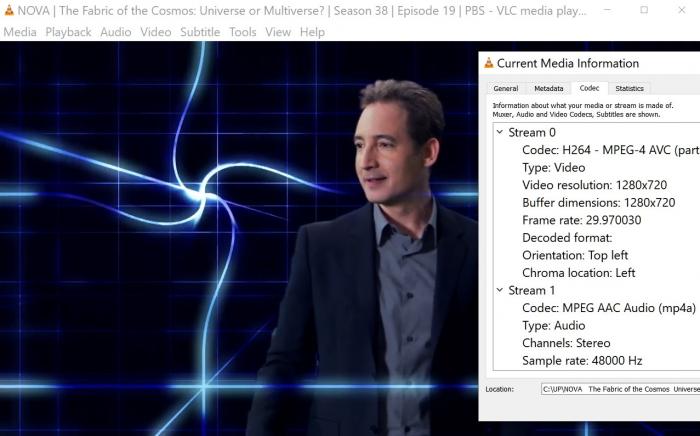Select 'Orientation: Top left' row
Image resolution: width=700 pixels, height=436 pixels.
[x=575, y=255]
